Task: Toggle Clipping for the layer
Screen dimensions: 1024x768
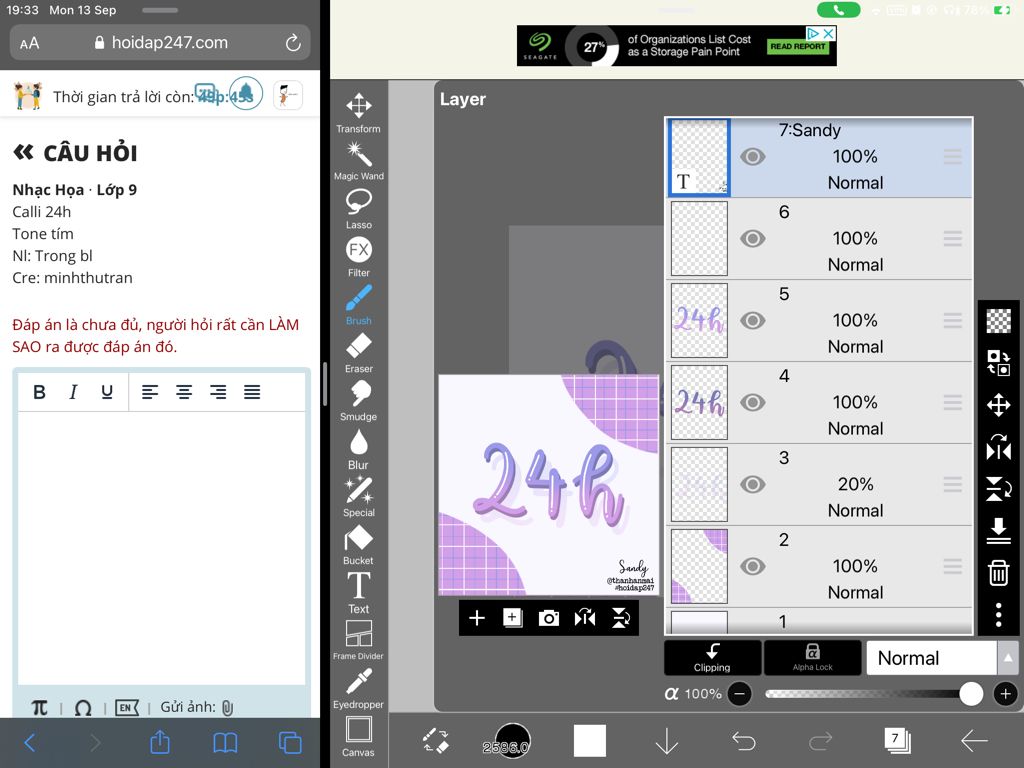Action: click(712, 658)
